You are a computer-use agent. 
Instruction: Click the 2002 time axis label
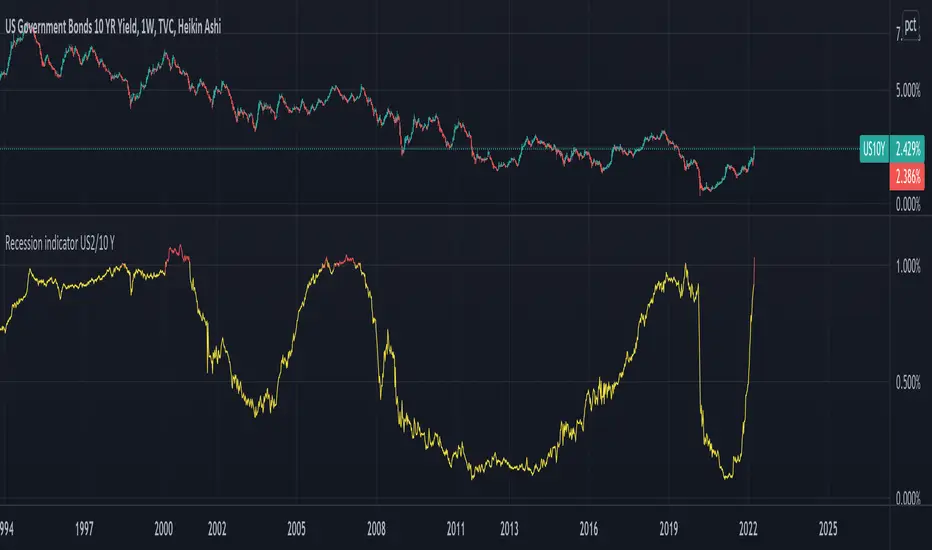point(217,529)
